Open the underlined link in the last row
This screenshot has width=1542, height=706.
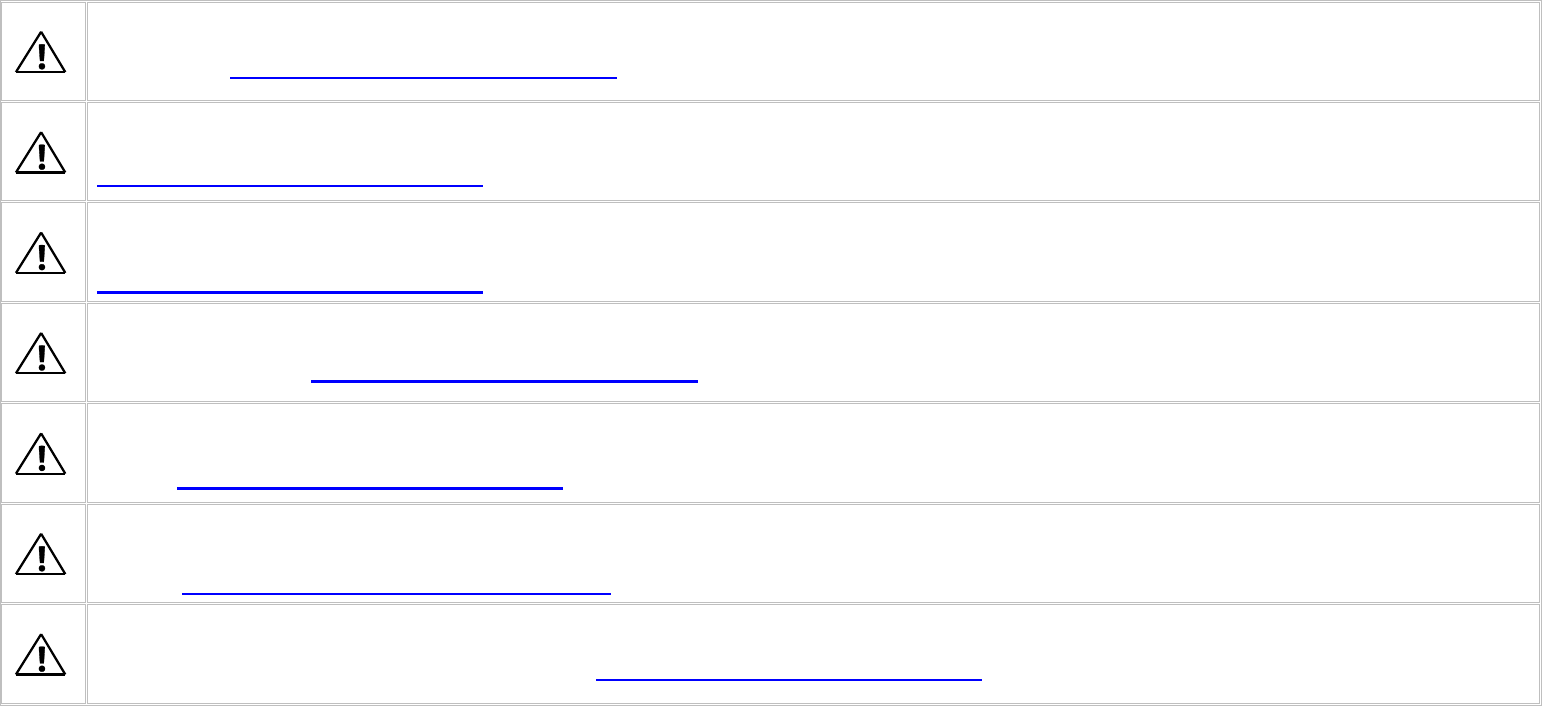(x=789, y=679)
